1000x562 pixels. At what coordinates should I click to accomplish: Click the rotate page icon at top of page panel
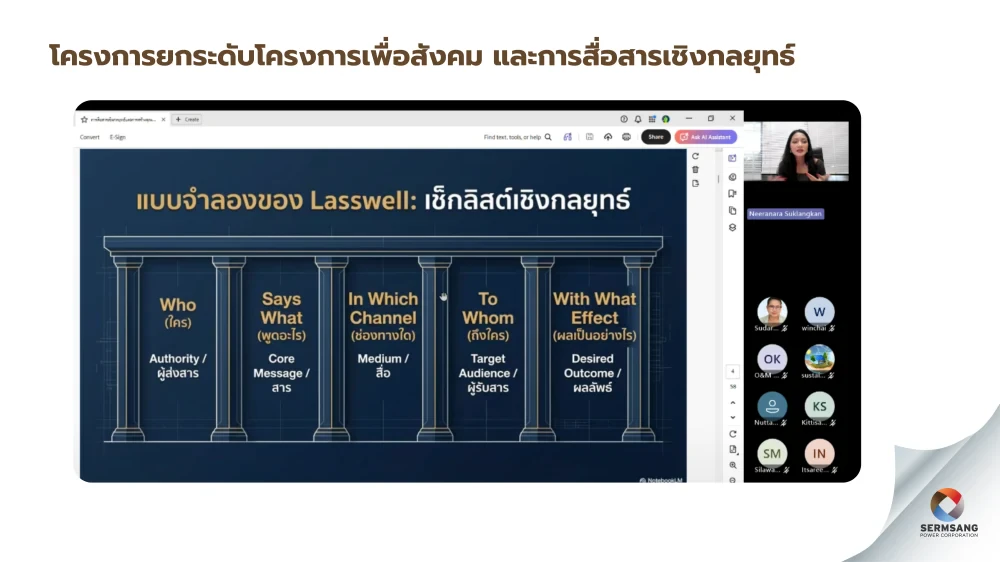coord(695,156)
